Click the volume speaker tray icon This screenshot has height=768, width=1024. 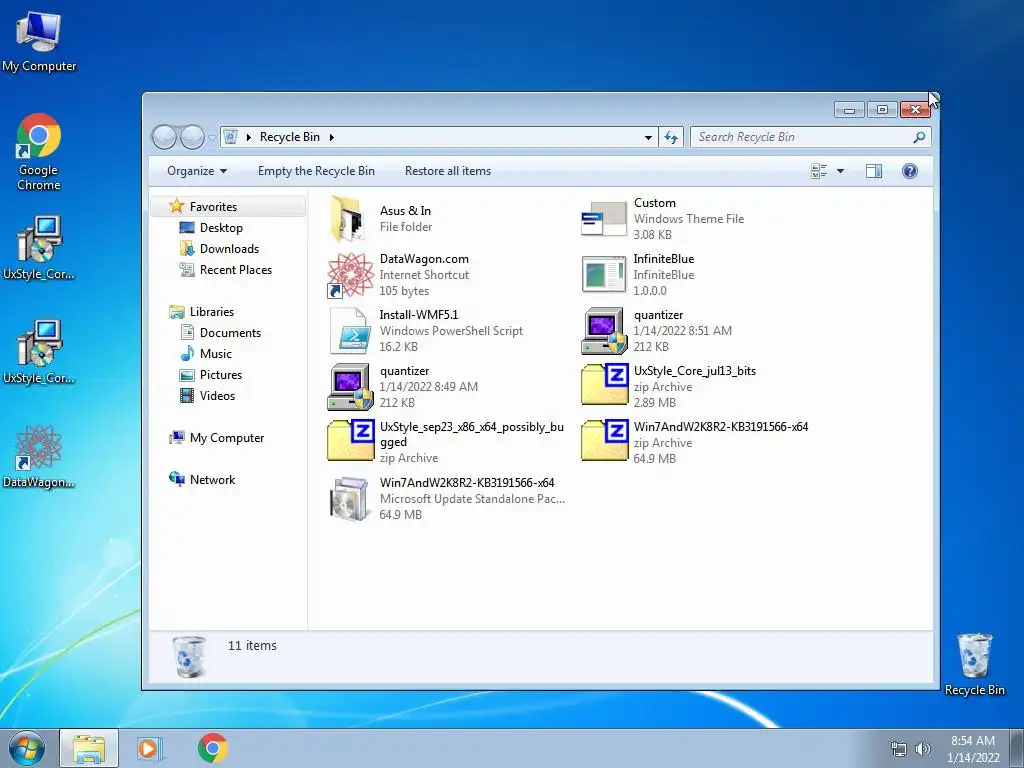point(922,749)
